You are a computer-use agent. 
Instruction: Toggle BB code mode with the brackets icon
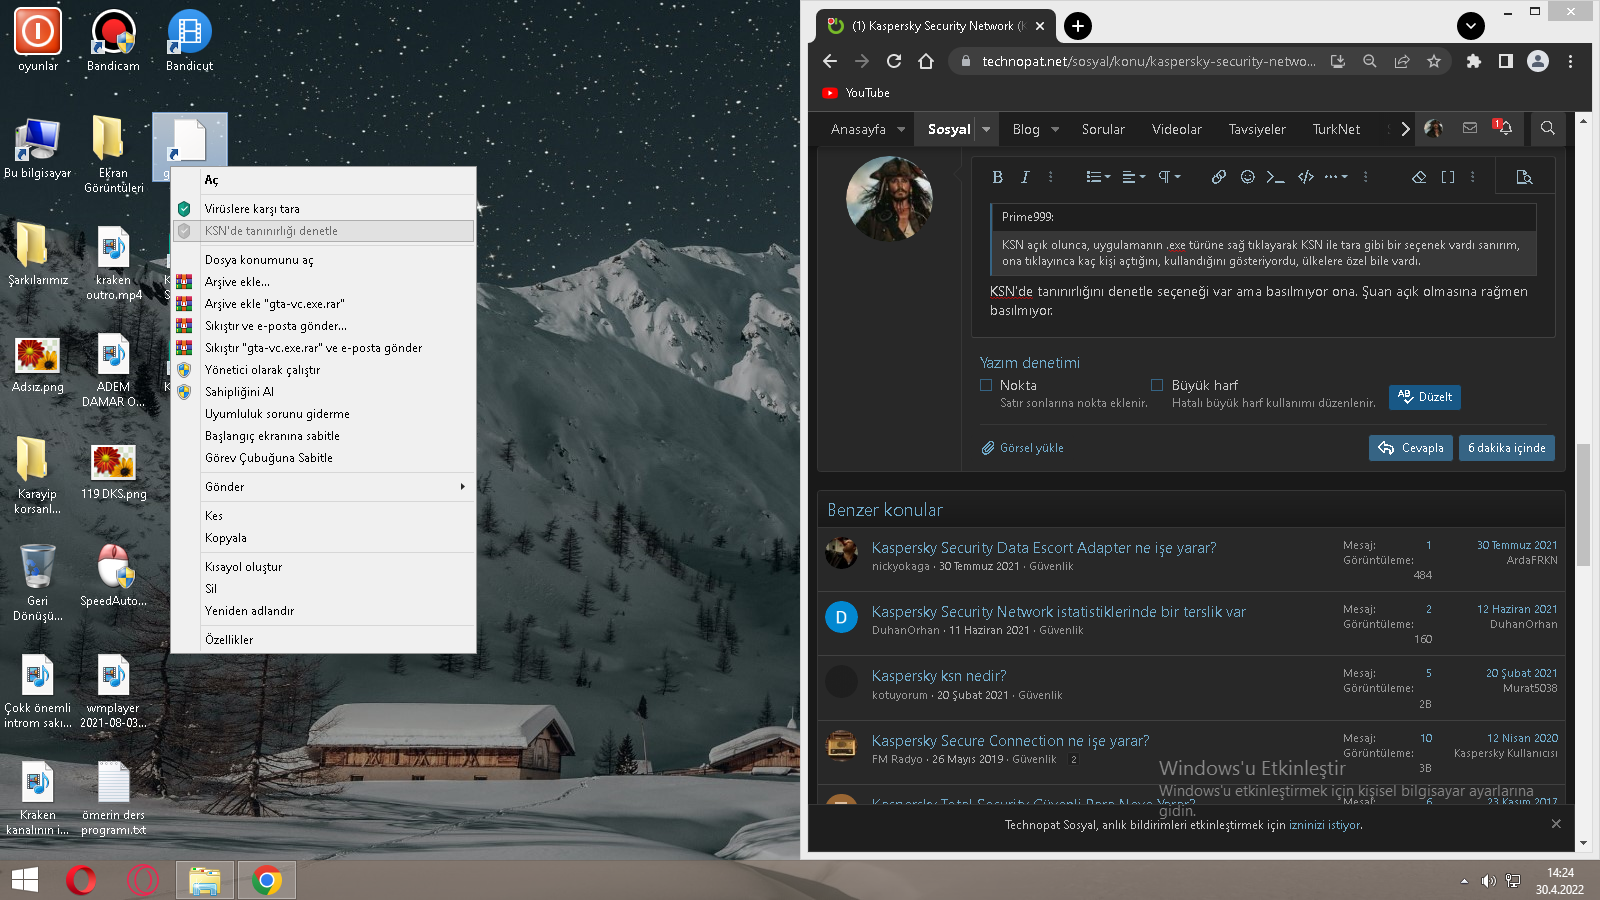[1448, 177]
